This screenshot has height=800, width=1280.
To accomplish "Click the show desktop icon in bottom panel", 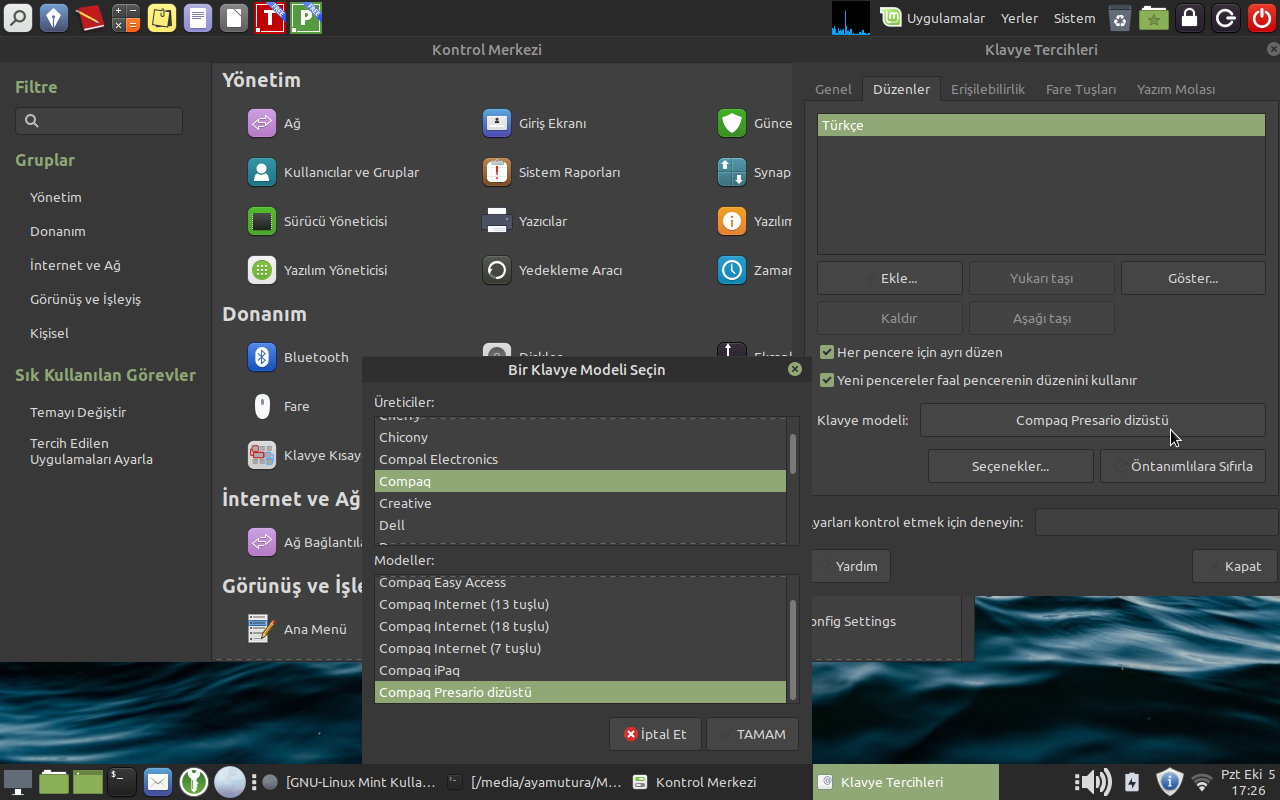I will tap(18, 782).
